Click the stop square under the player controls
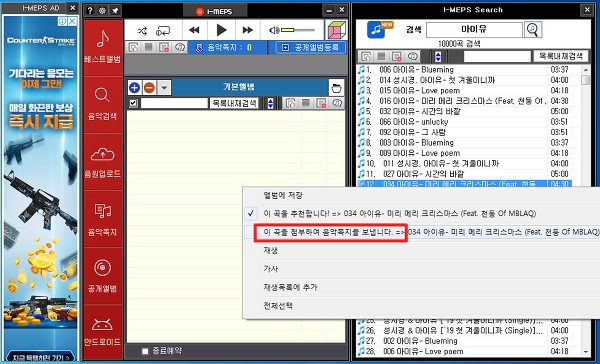The image size is (600, 364). [148, 47]
